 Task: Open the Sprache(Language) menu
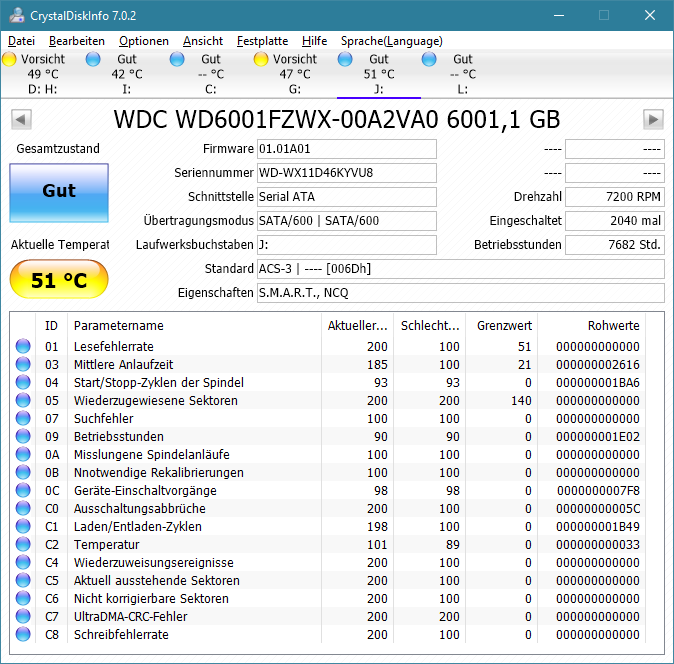392,41
